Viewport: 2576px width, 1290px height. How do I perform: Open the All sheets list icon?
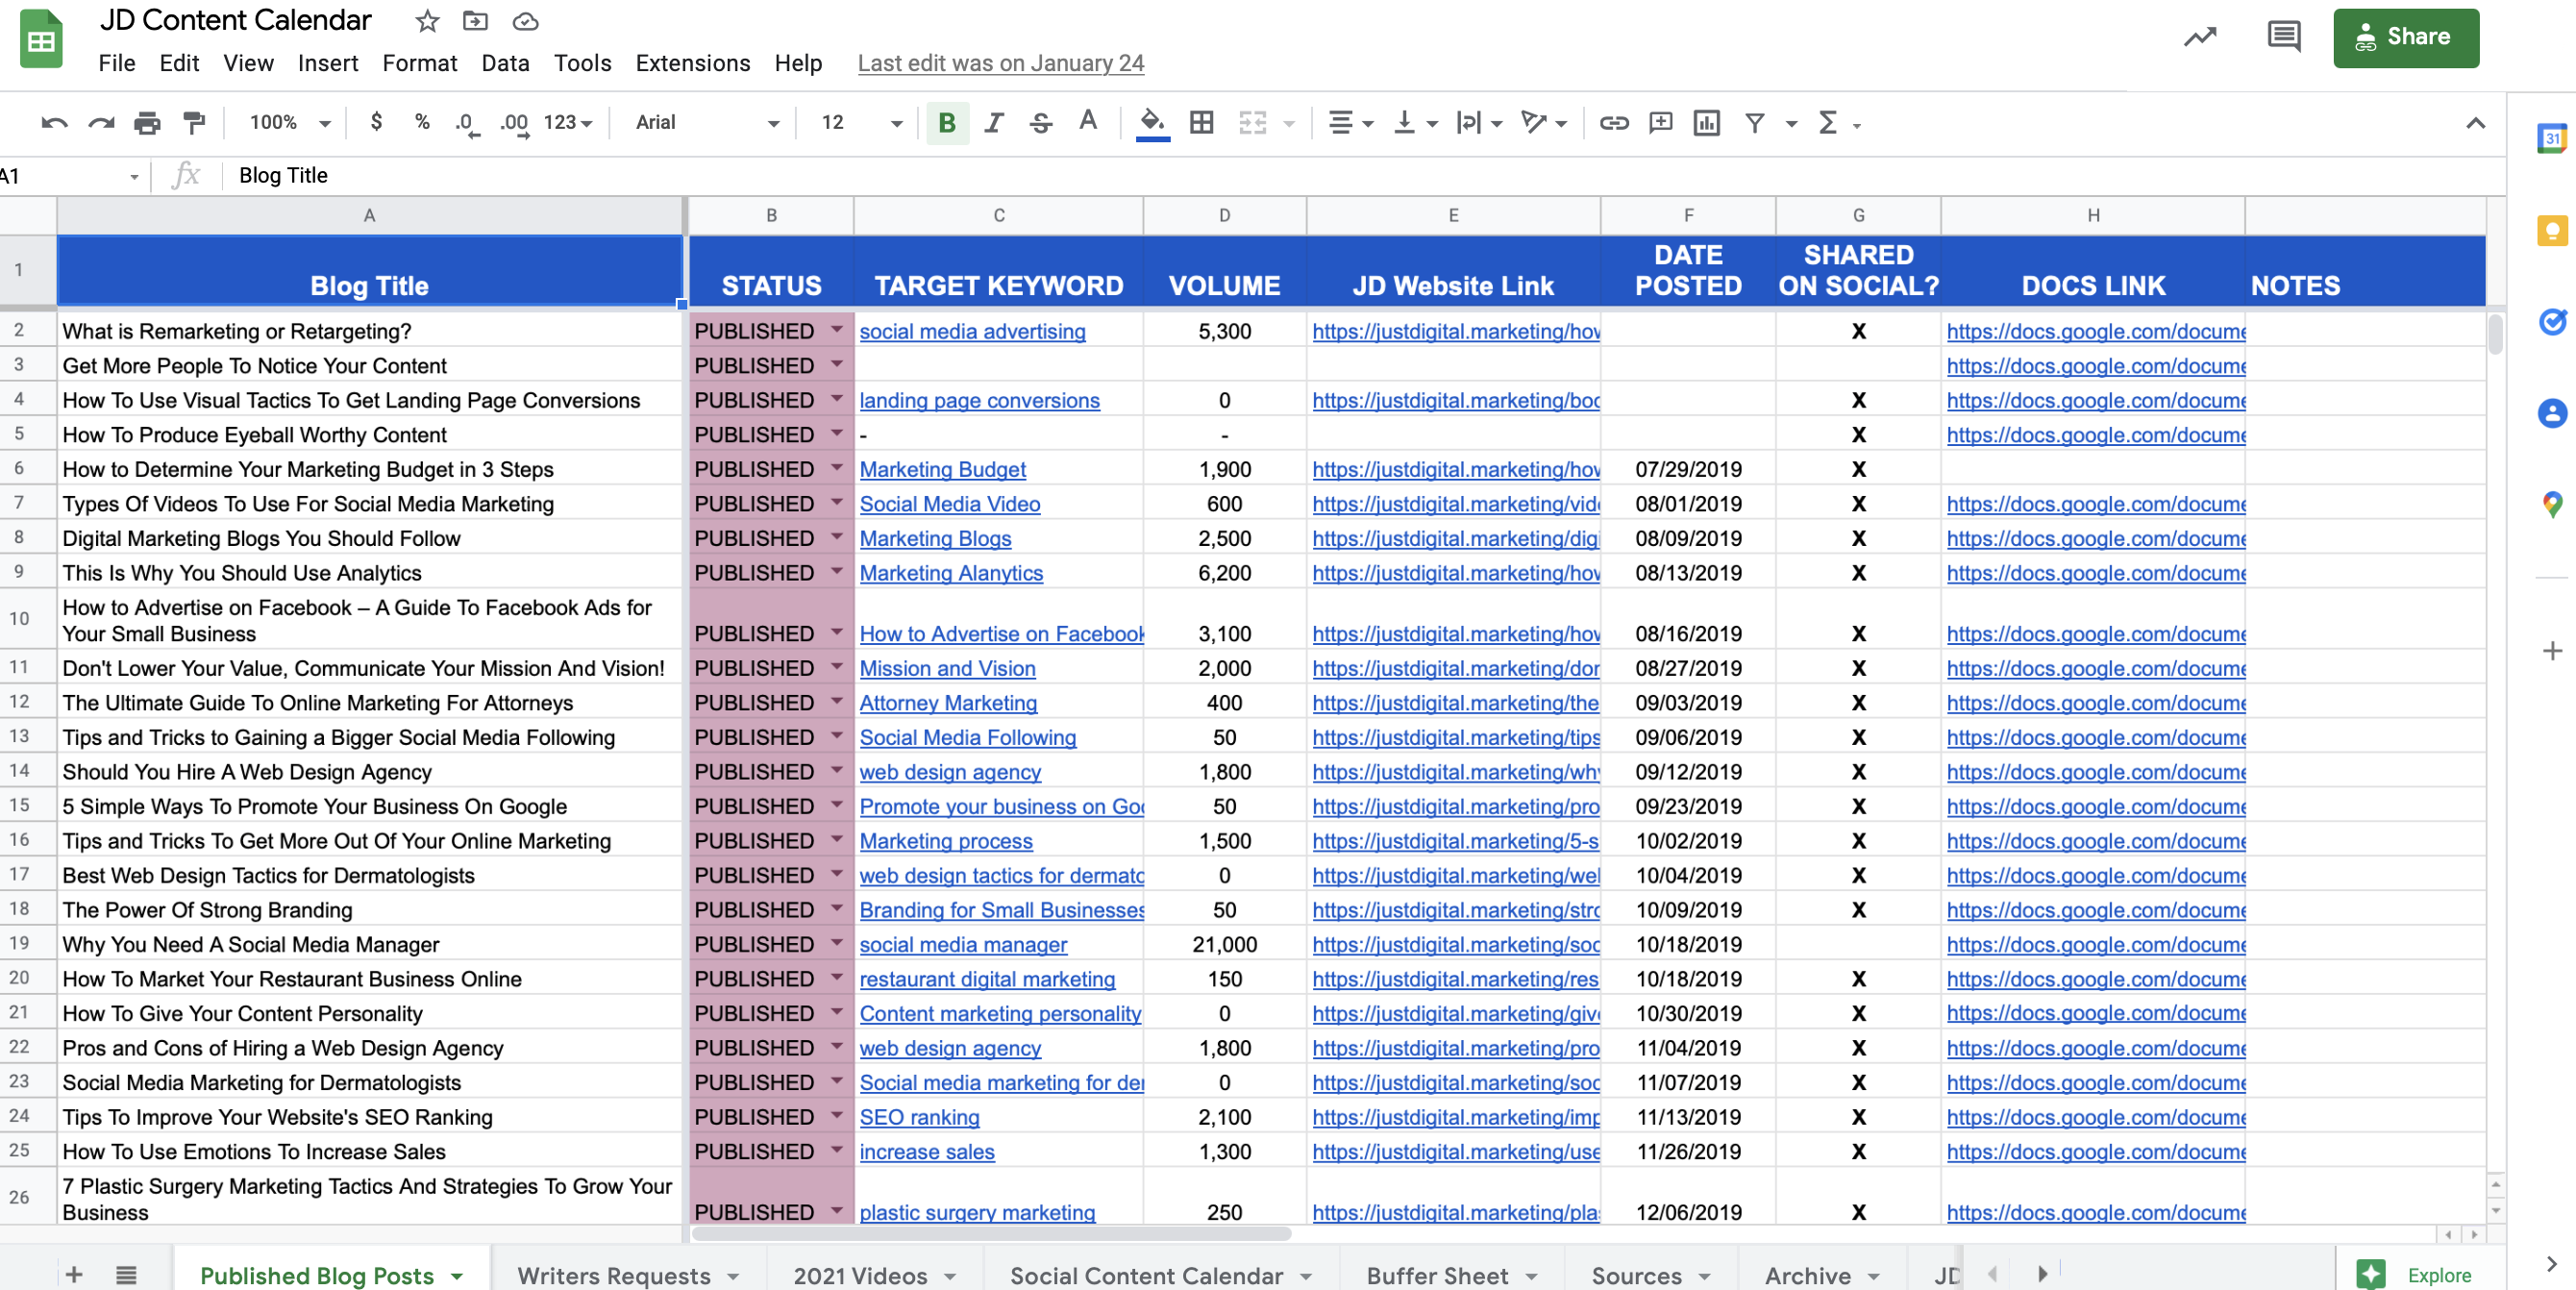(x=125, y=1275)
